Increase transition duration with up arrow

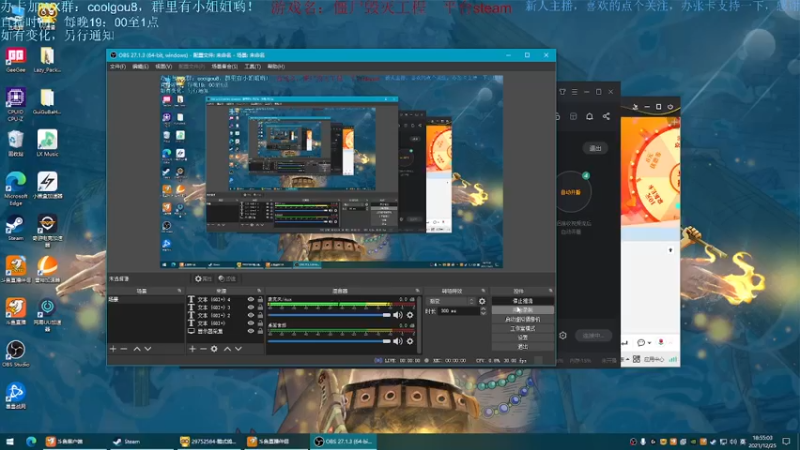[483, 309]
